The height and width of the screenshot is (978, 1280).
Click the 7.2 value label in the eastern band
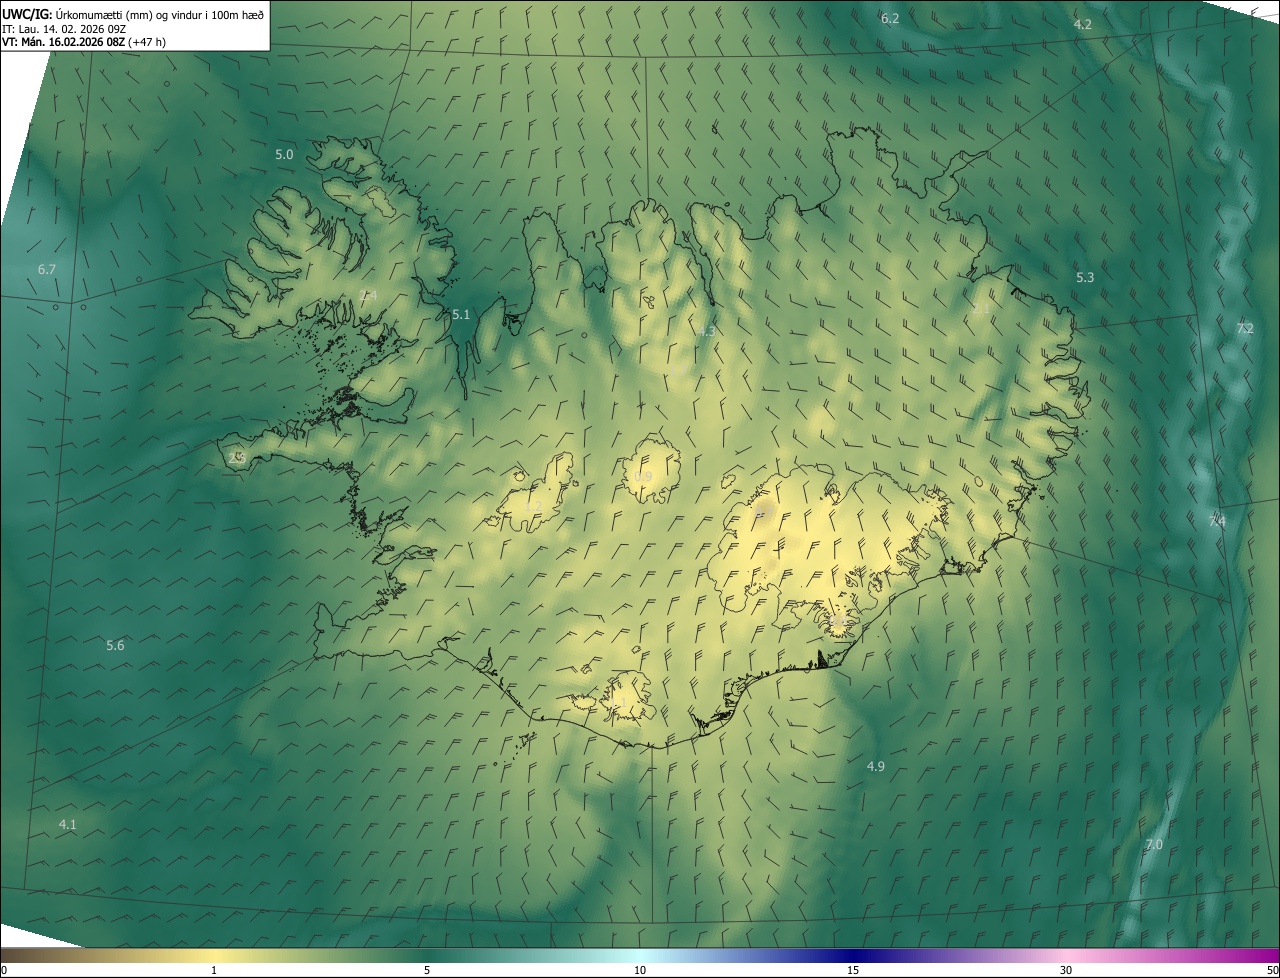pyautogui.click(x=1245, y=329)
